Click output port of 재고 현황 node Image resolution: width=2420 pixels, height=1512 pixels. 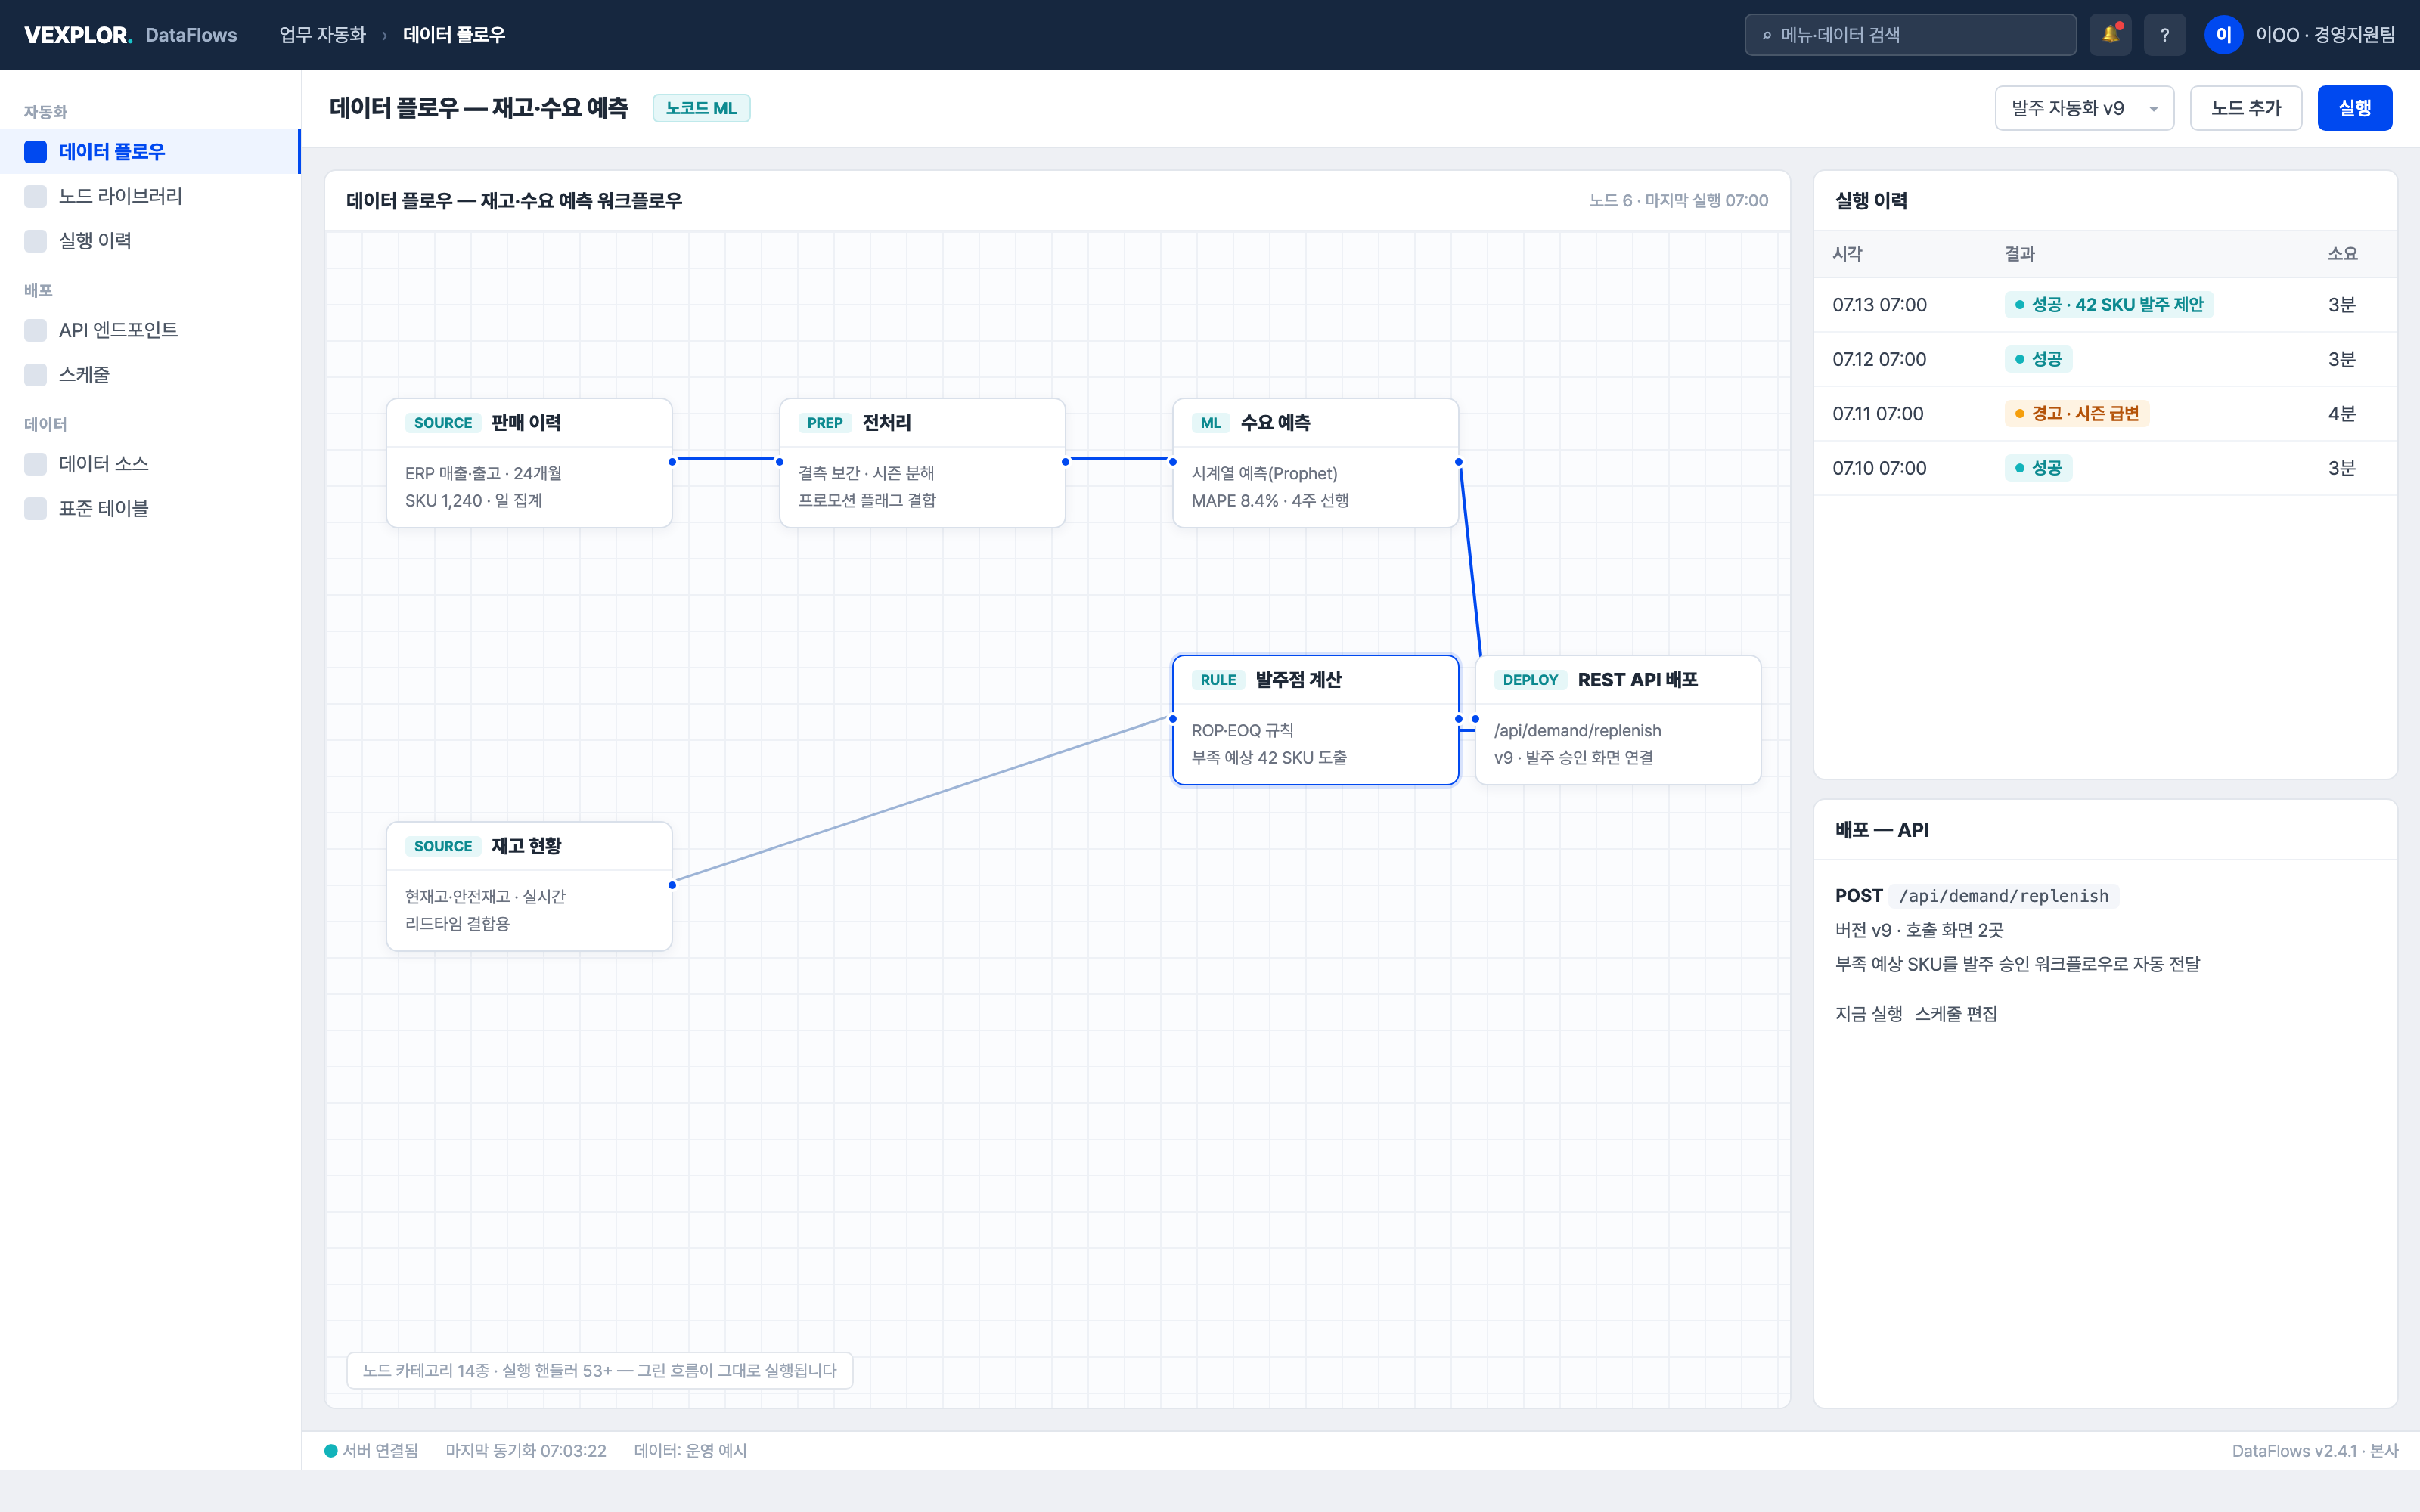tap(672, 885)
